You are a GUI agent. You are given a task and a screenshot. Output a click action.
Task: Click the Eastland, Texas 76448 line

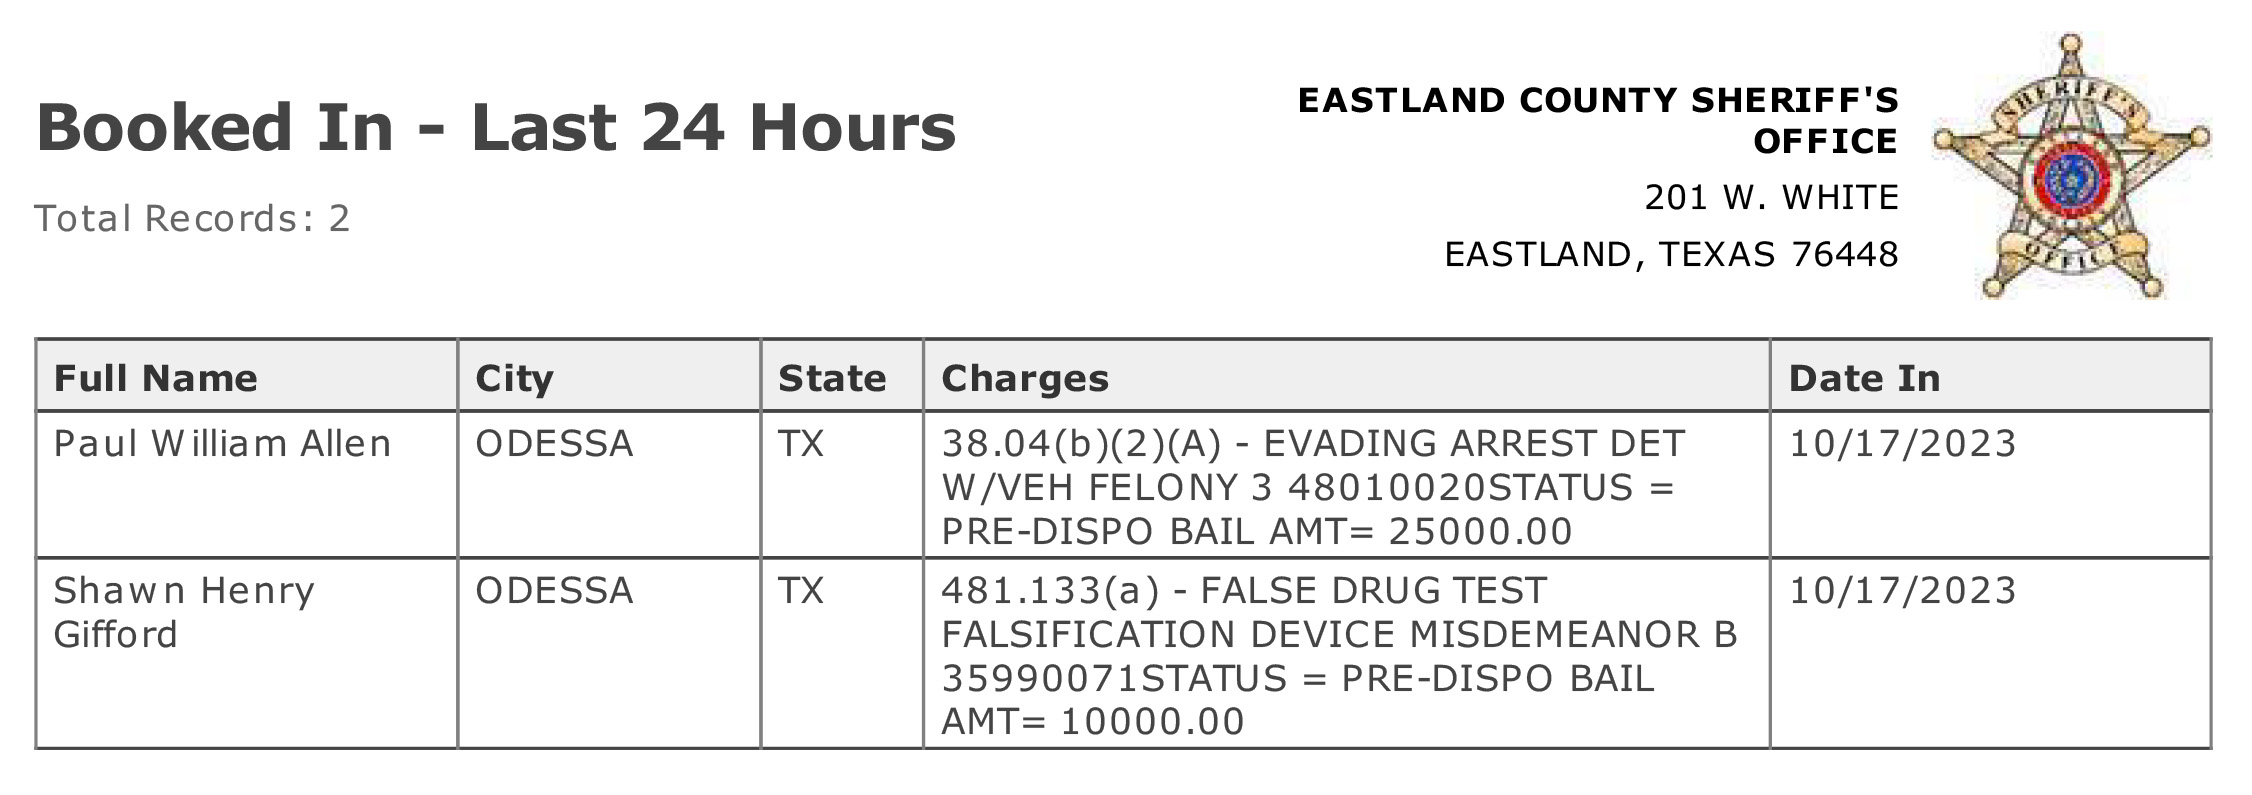pyautogui.click(x=1671, y=254)
